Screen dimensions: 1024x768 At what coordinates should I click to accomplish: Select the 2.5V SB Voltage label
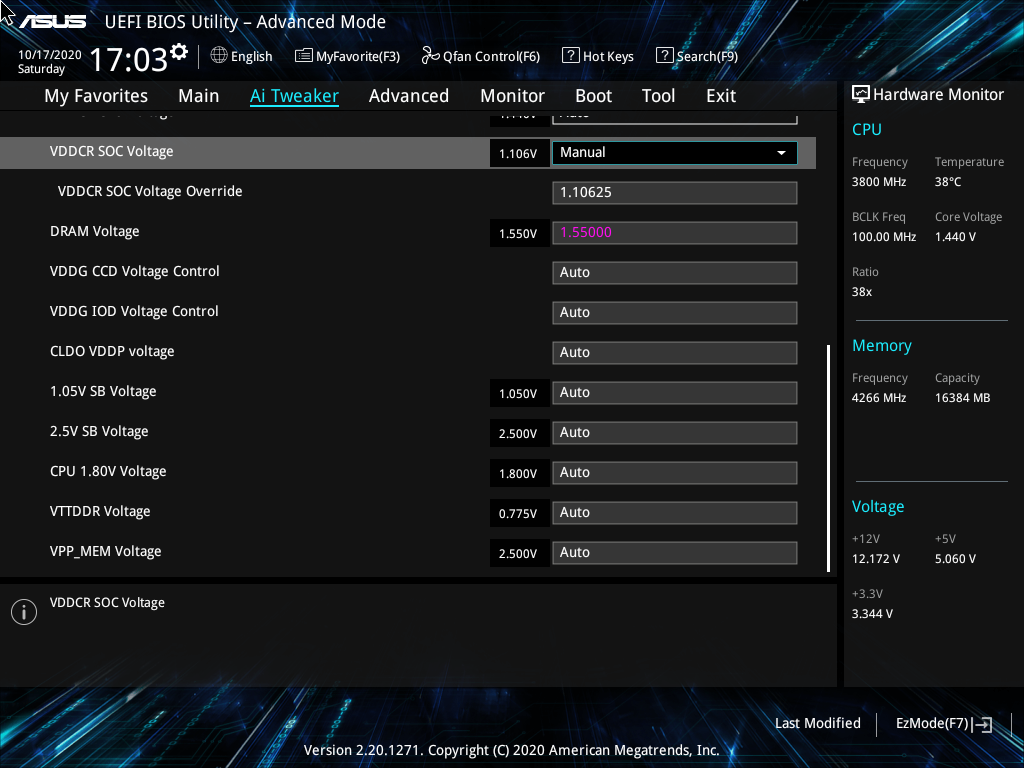(99, 432)
